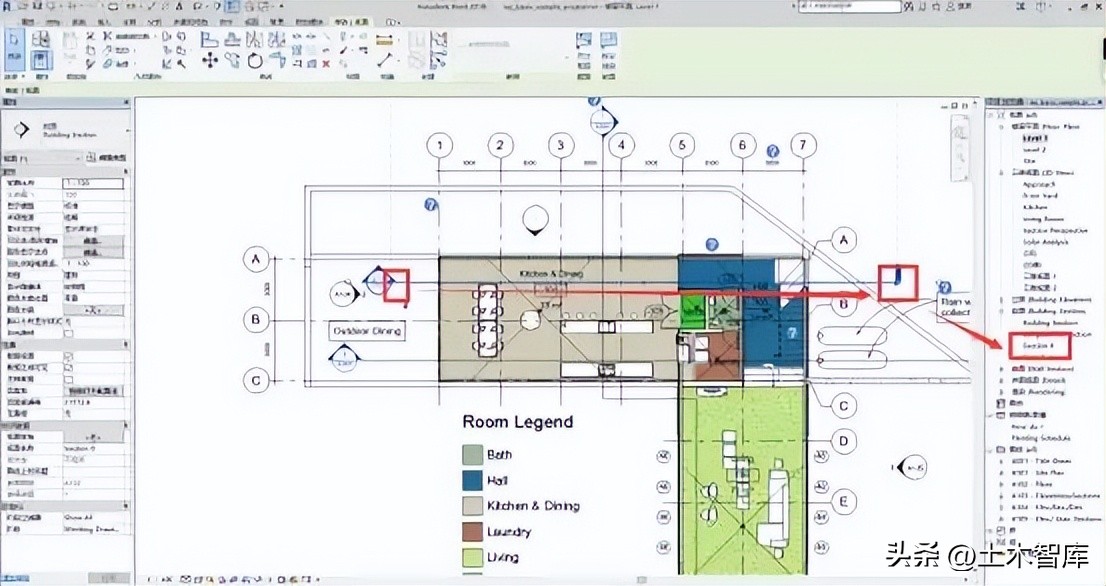
Task: Click the view scale 1:100 input field
Action: pos(93,183)
